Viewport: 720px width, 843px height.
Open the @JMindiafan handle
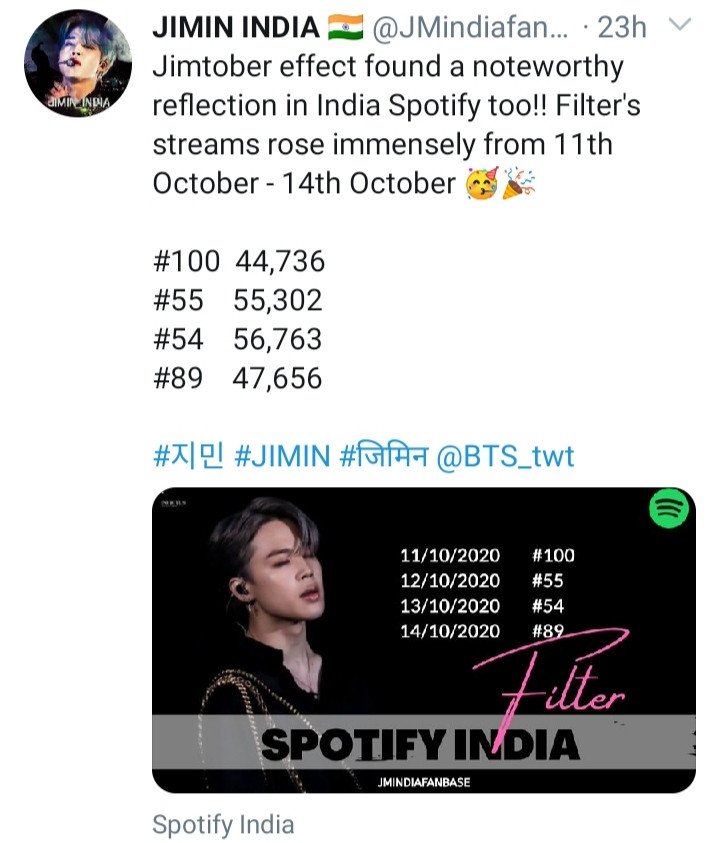(x=469, y=27)
